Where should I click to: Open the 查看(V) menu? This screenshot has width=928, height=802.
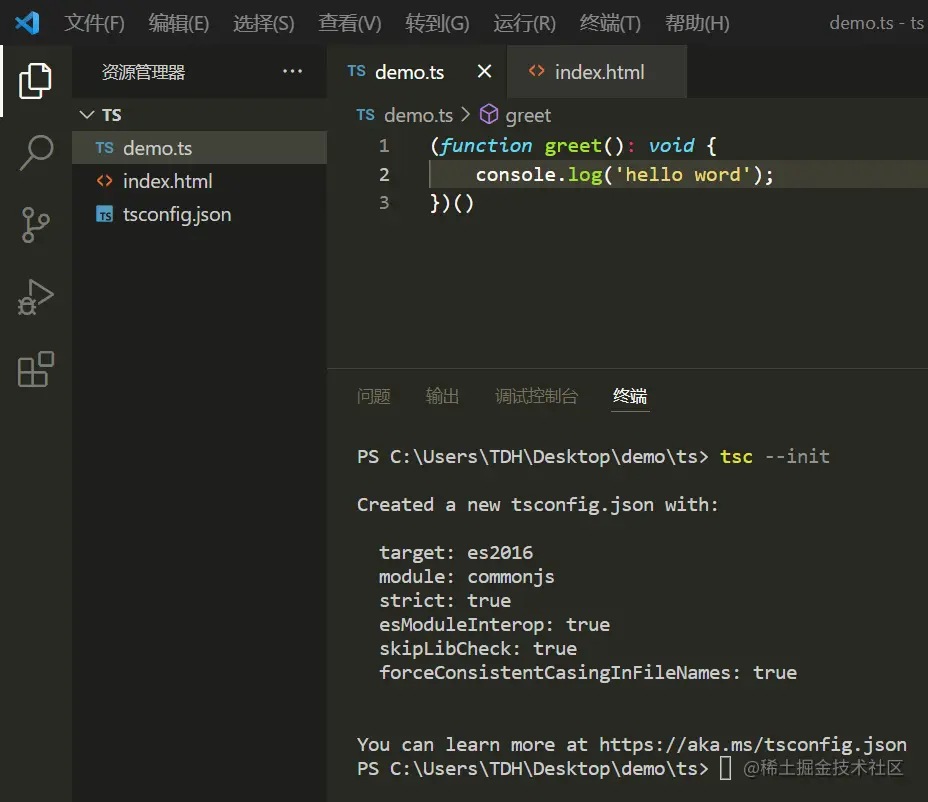click(349, 23)
